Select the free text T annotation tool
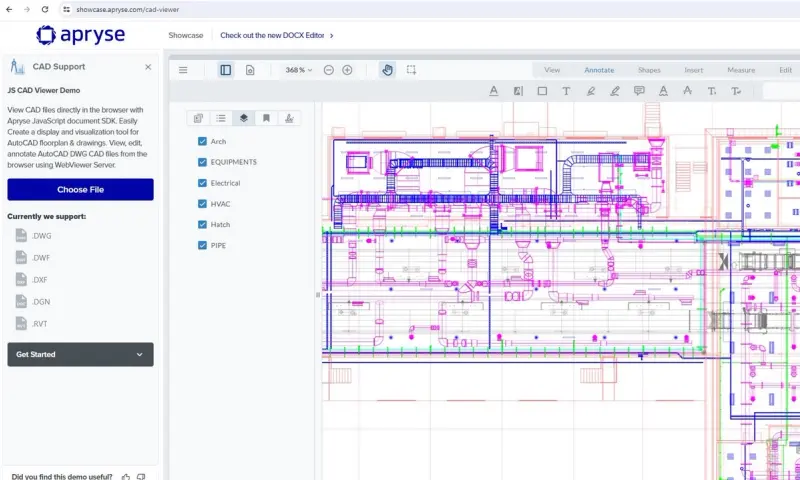Viewport: 800px width, 480px height. pyautogui.click(x=566, y=91)
